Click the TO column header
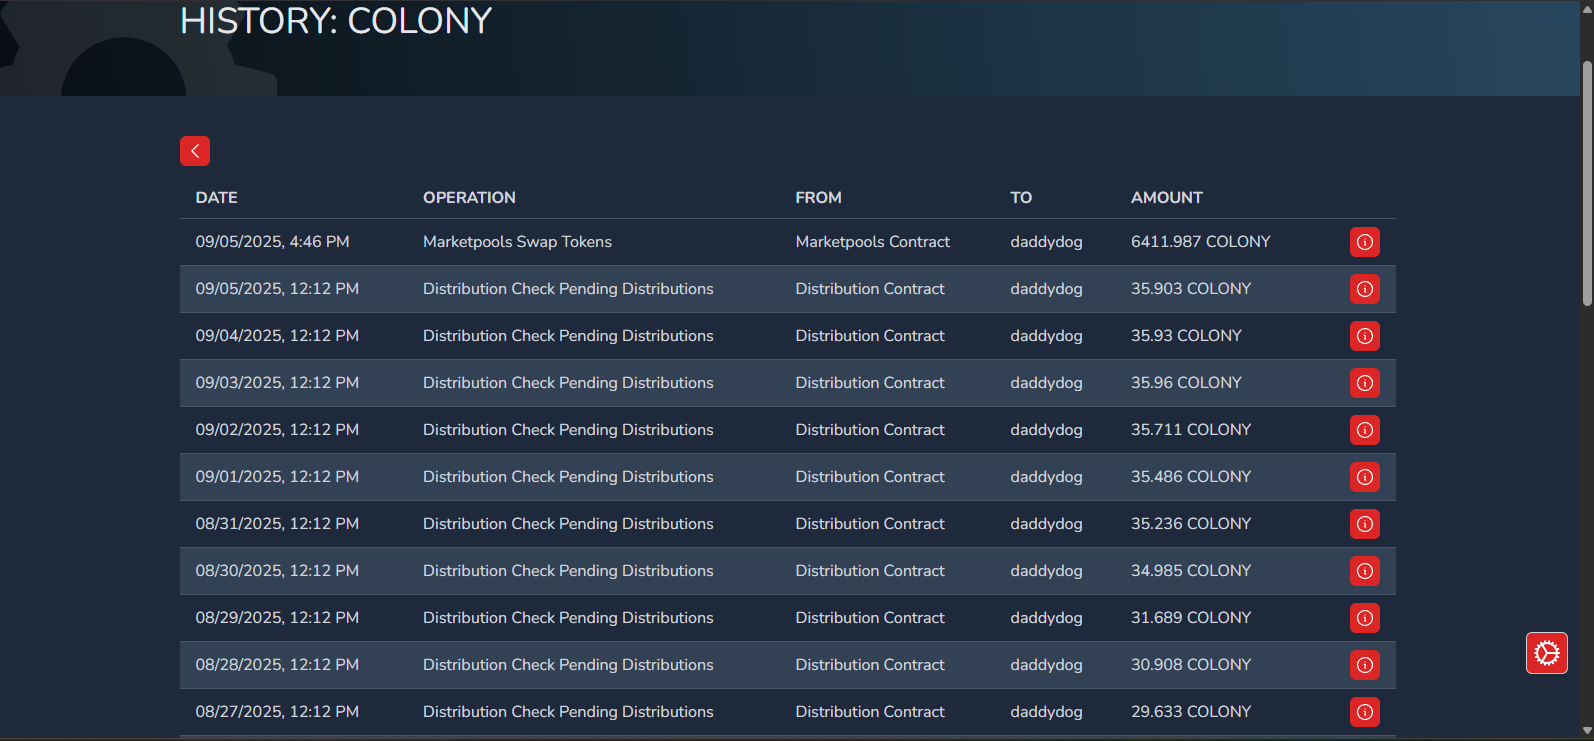The height and width of the screenshot is (741, 1594). (1021, 198)
